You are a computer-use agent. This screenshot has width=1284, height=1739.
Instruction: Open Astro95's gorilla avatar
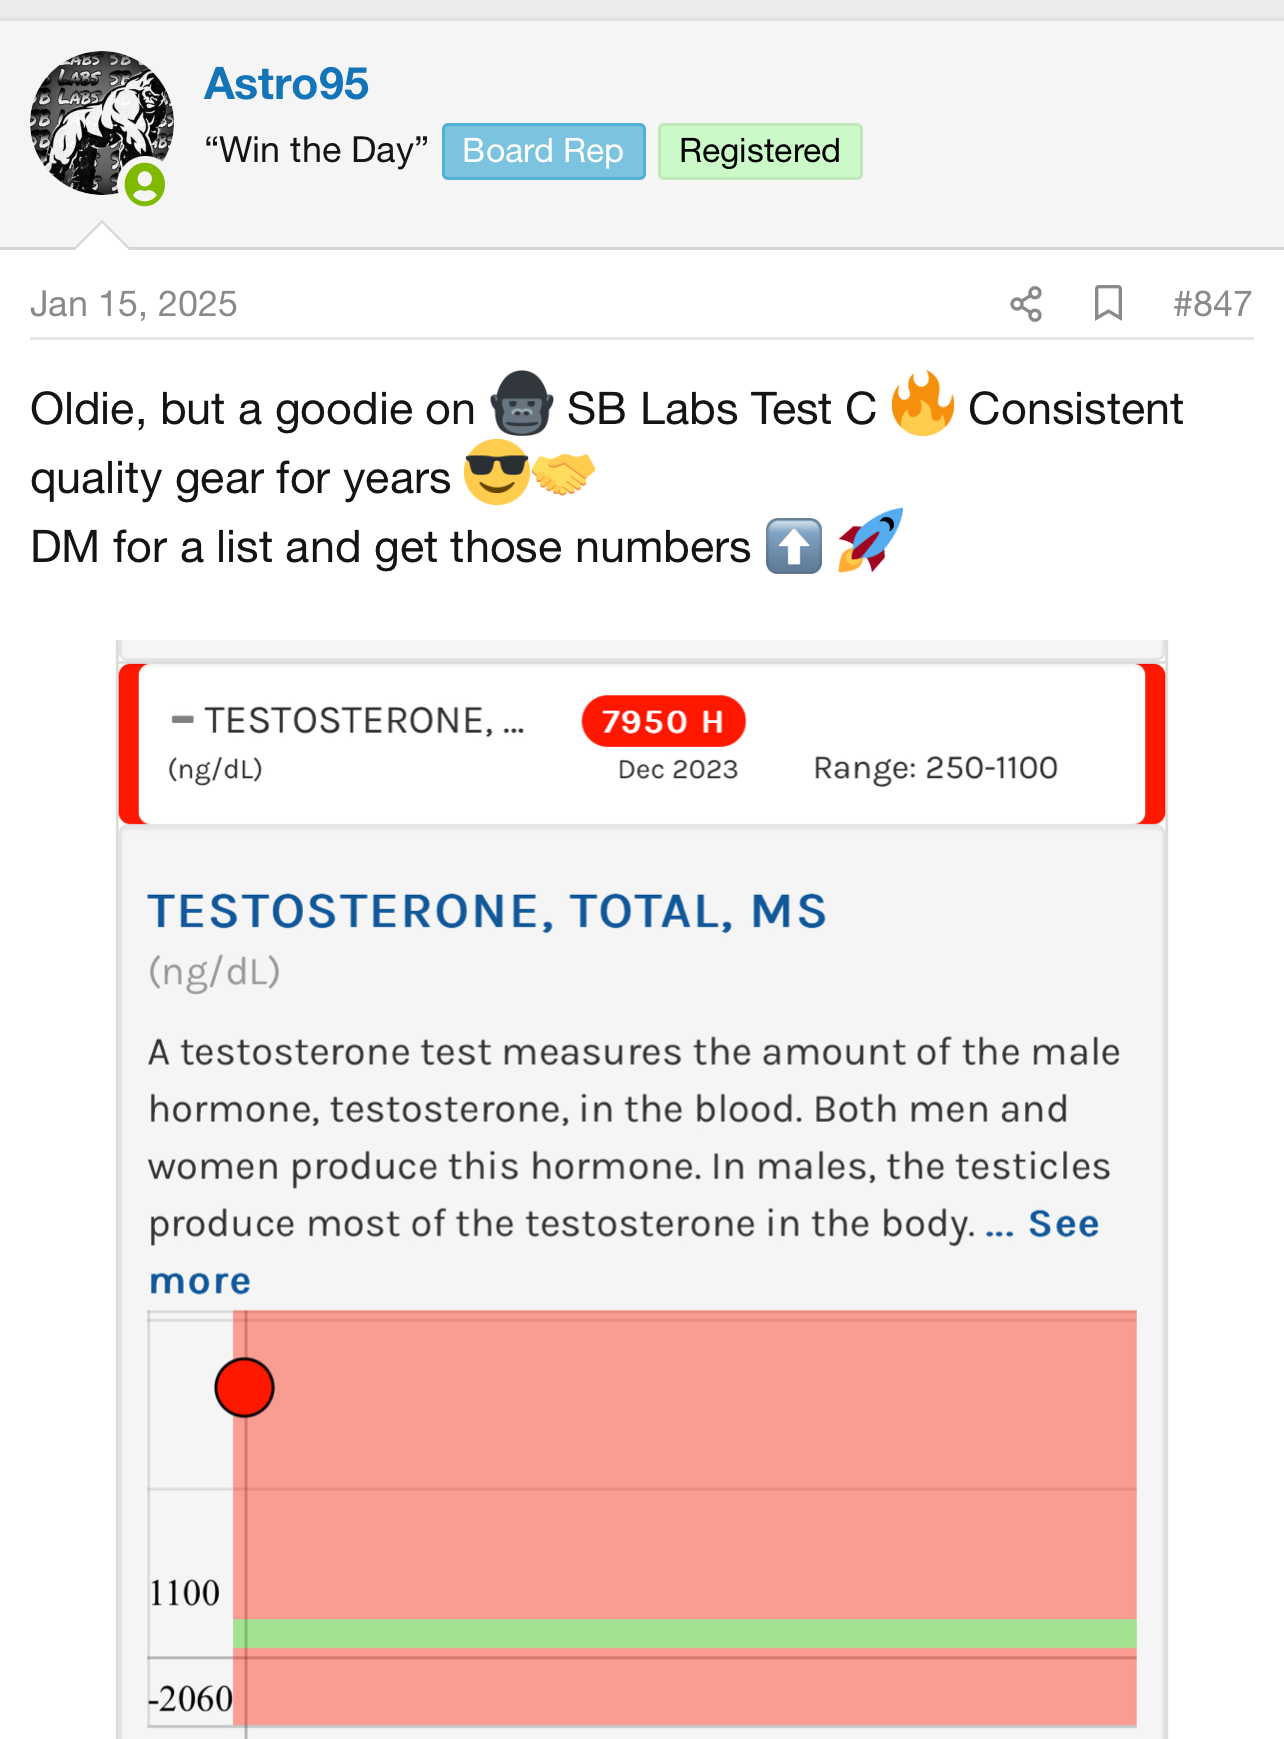[x=101, y=123]
